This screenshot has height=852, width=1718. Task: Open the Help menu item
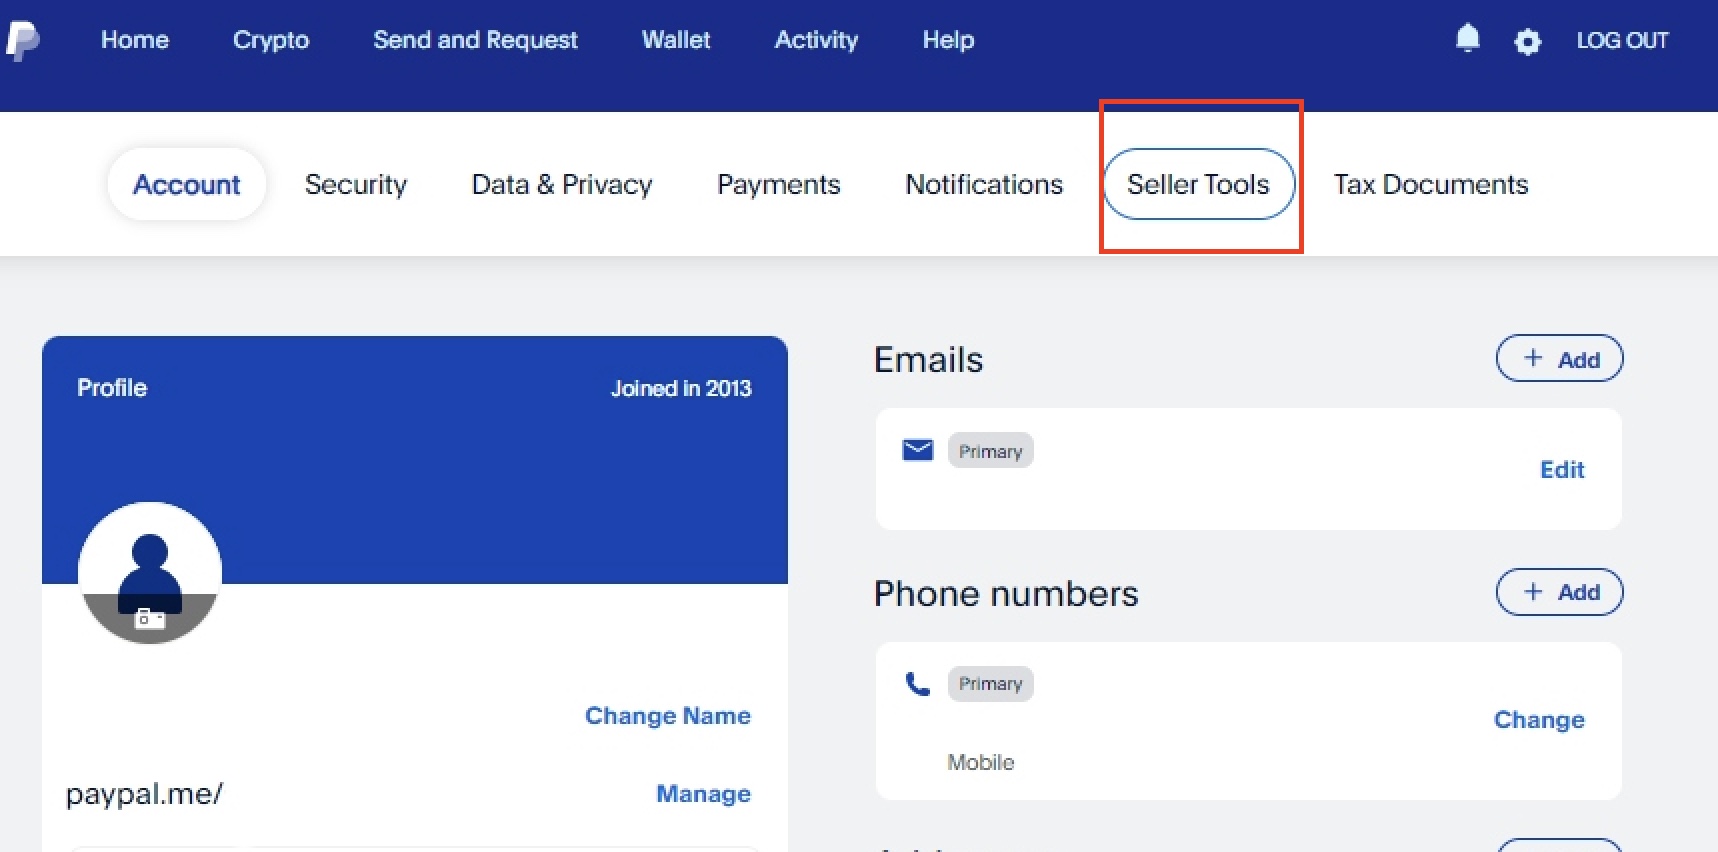coord(948,40)
